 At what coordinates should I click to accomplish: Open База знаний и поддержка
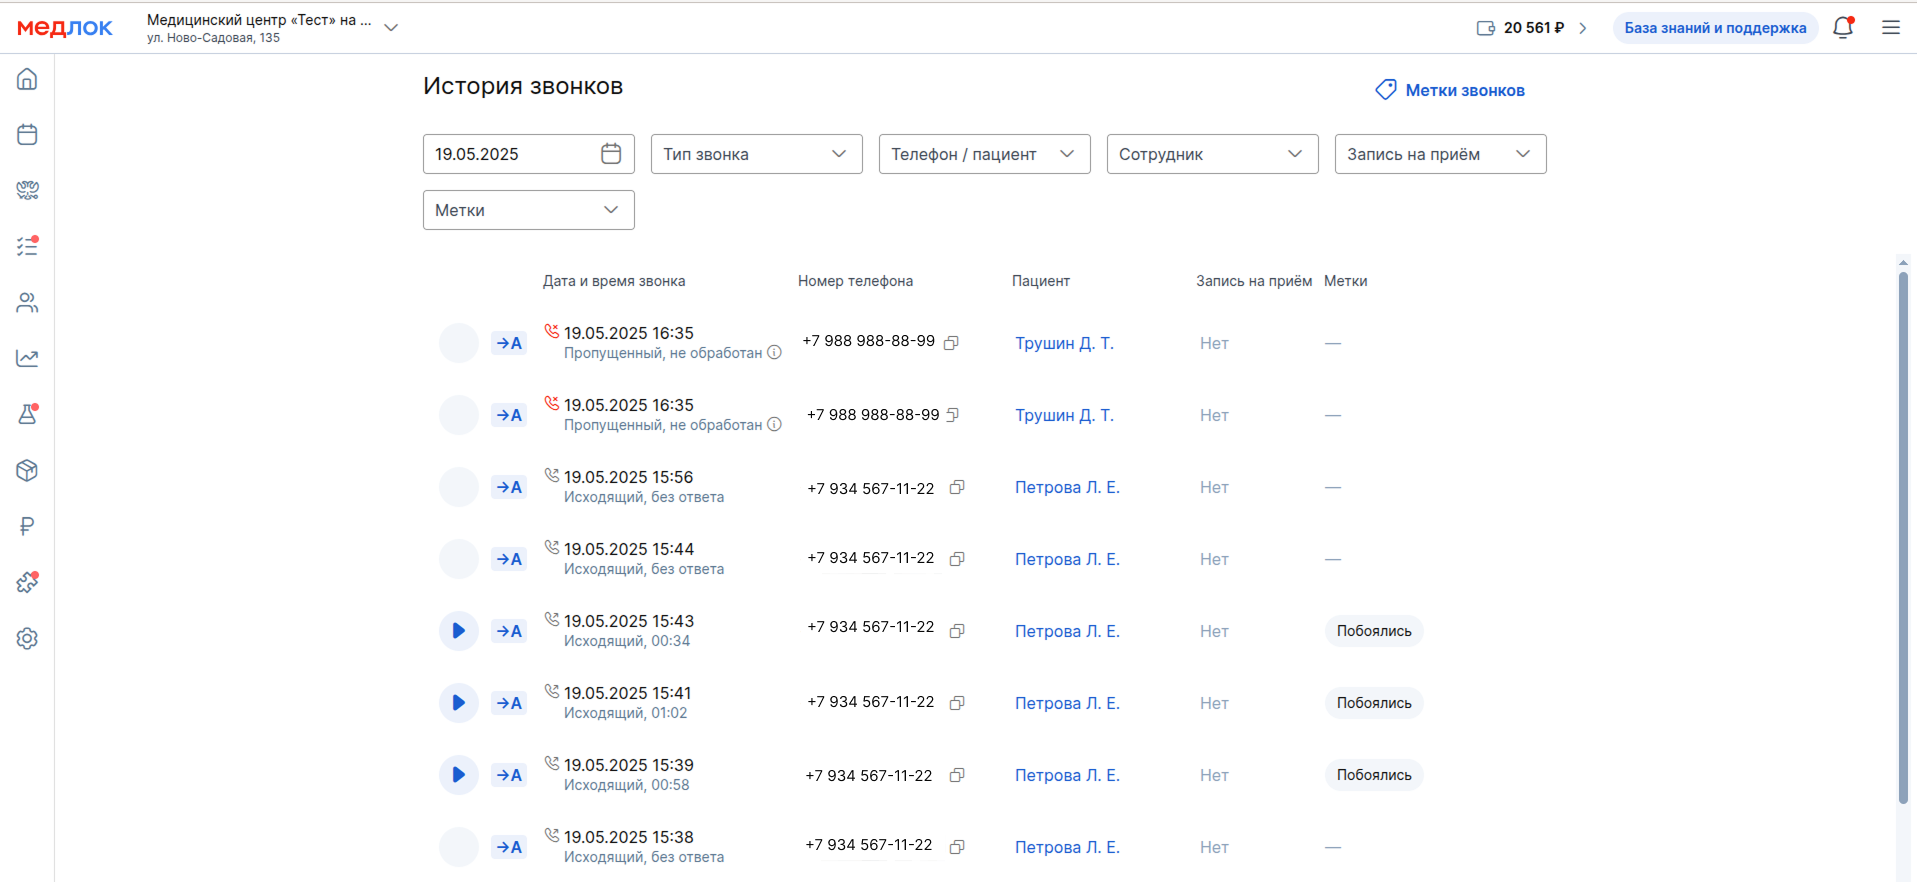[1715, 28]
